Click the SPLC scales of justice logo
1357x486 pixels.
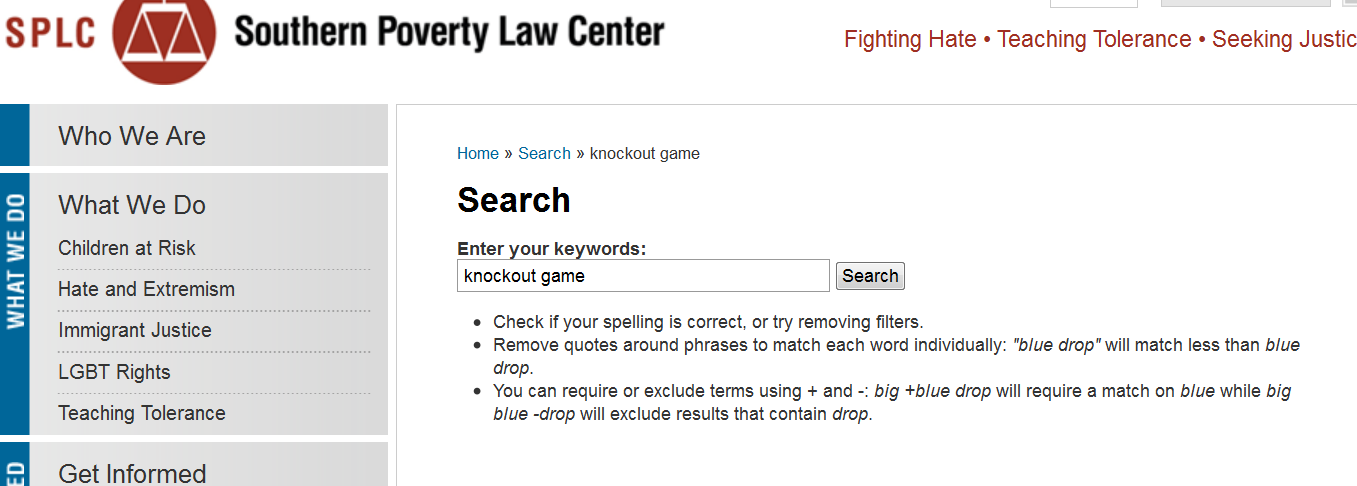[x=162, y=35]
